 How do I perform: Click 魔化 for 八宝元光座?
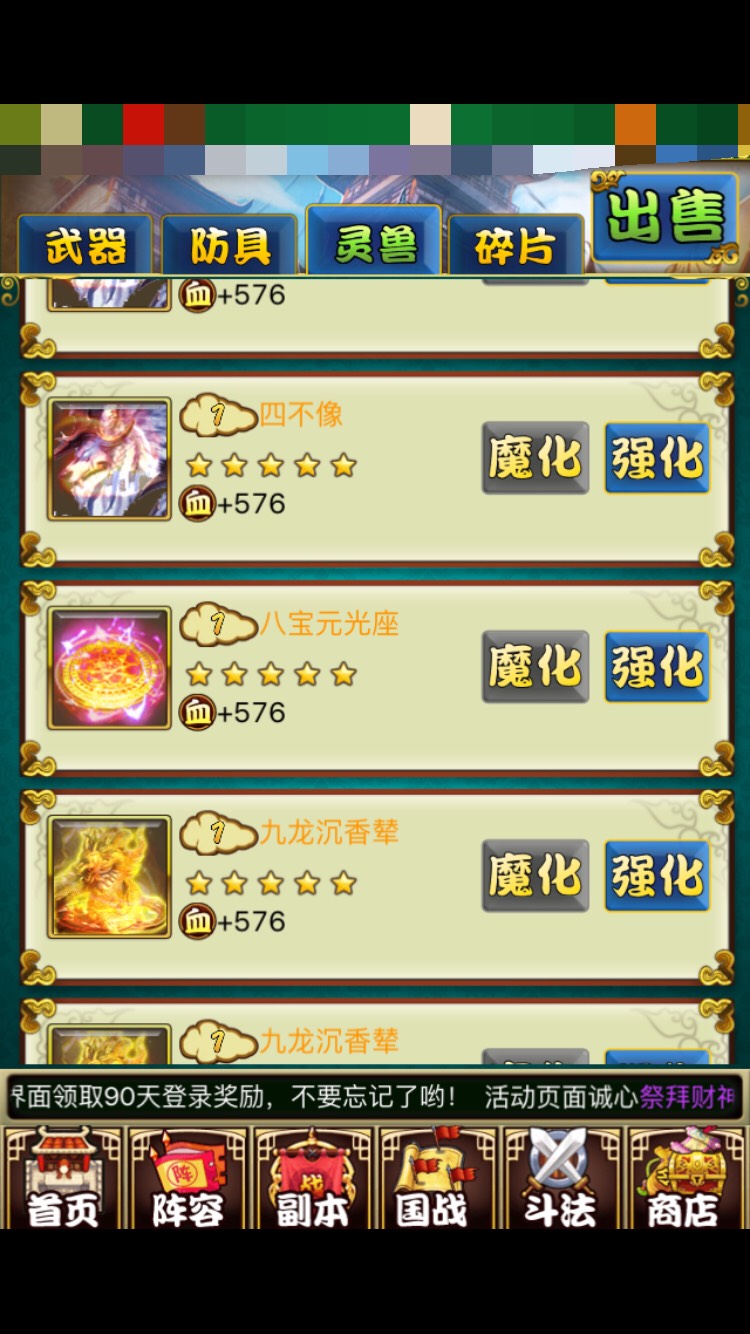click(x=535, y=667)
